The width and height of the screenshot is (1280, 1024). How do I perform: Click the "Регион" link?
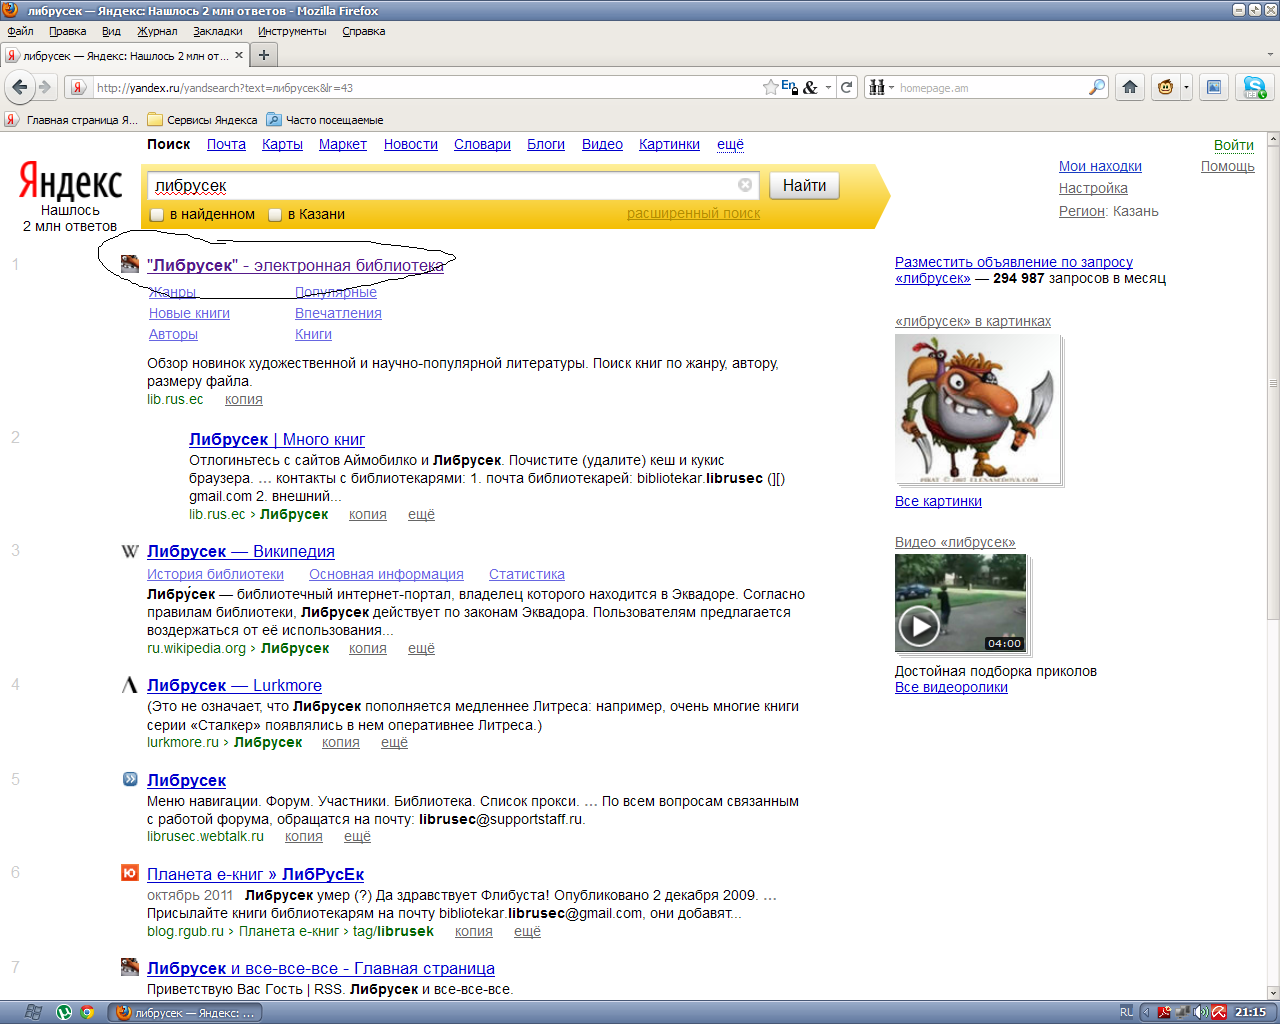pyautogui.click(x=1082, y=211)
